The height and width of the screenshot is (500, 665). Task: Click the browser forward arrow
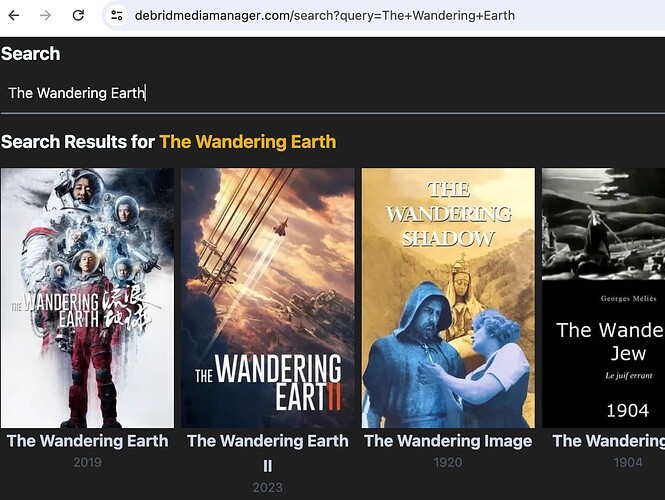(45, 15)
